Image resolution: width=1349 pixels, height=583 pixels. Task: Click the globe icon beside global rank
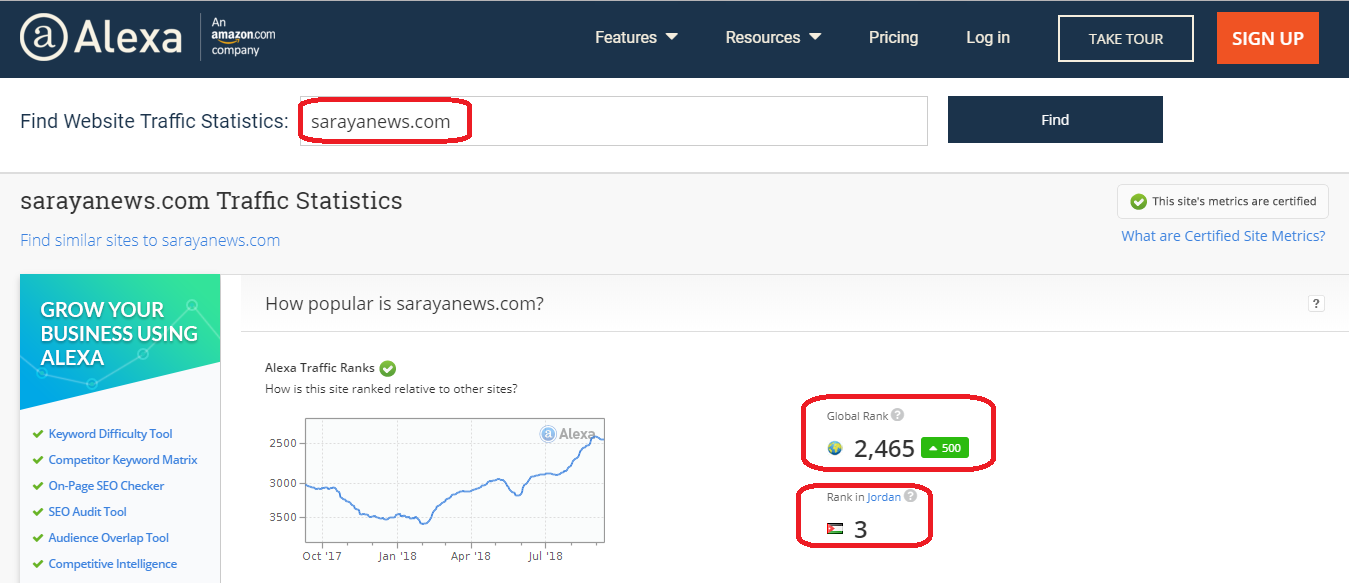pos(835,449)
